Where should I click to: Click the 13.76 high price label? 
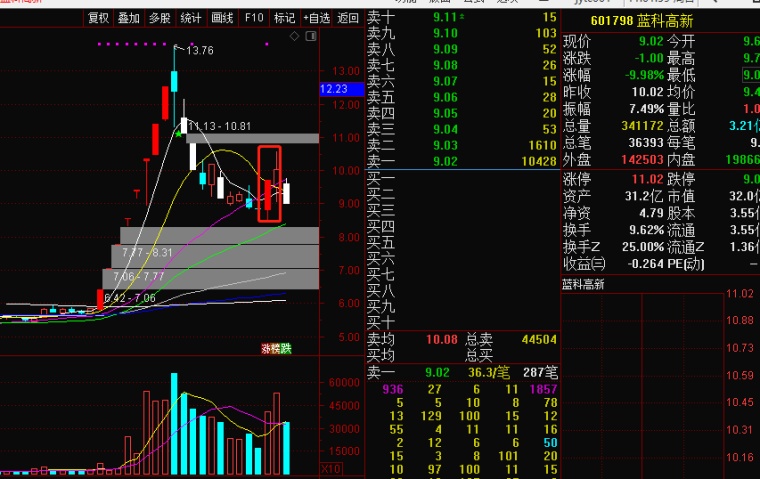tap(200, 50)
